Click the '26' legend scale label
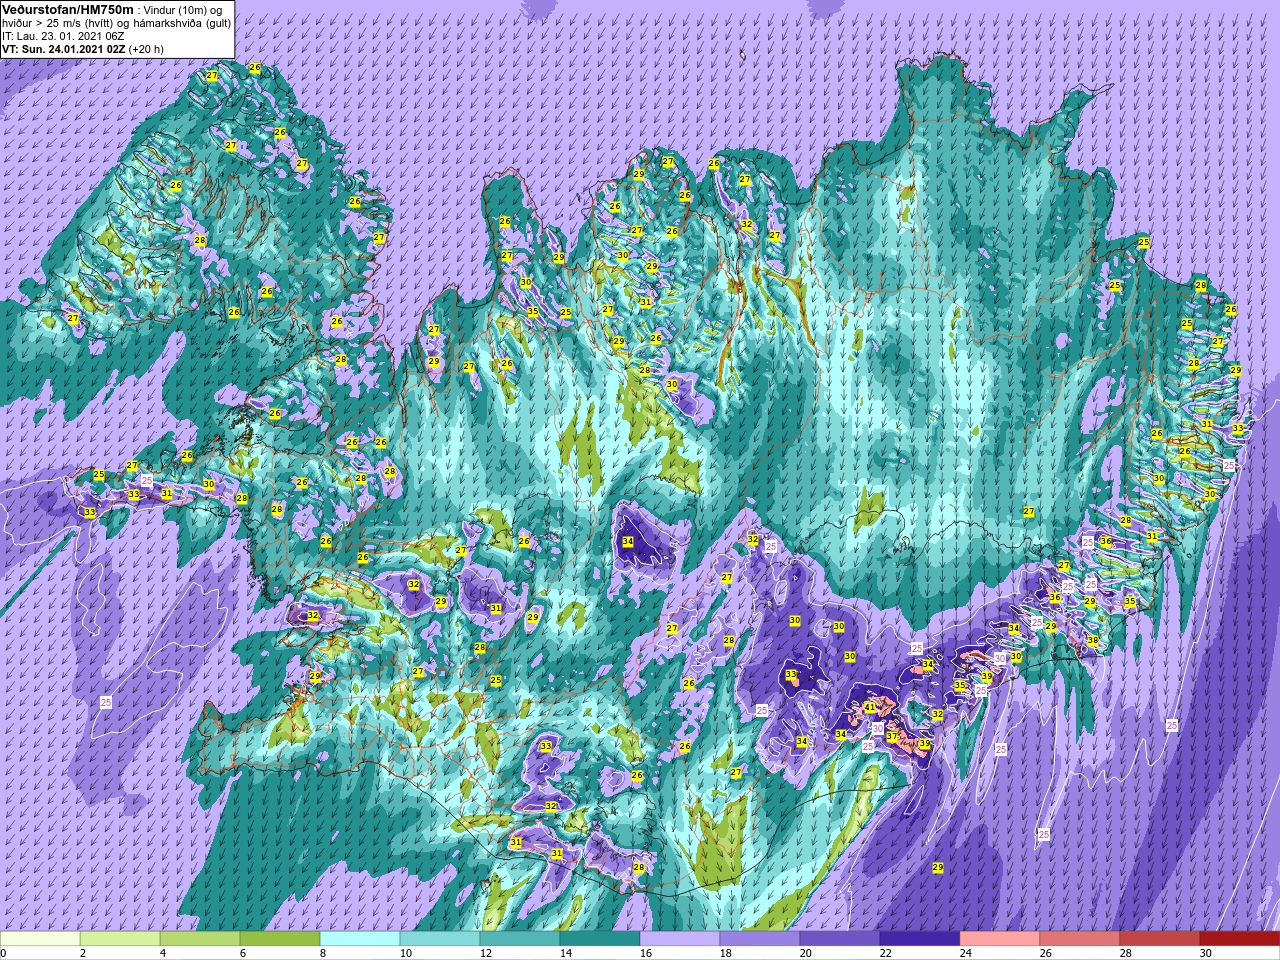Image resolution: width=1280 pixels, height=960 pixels. point(1045,953)
